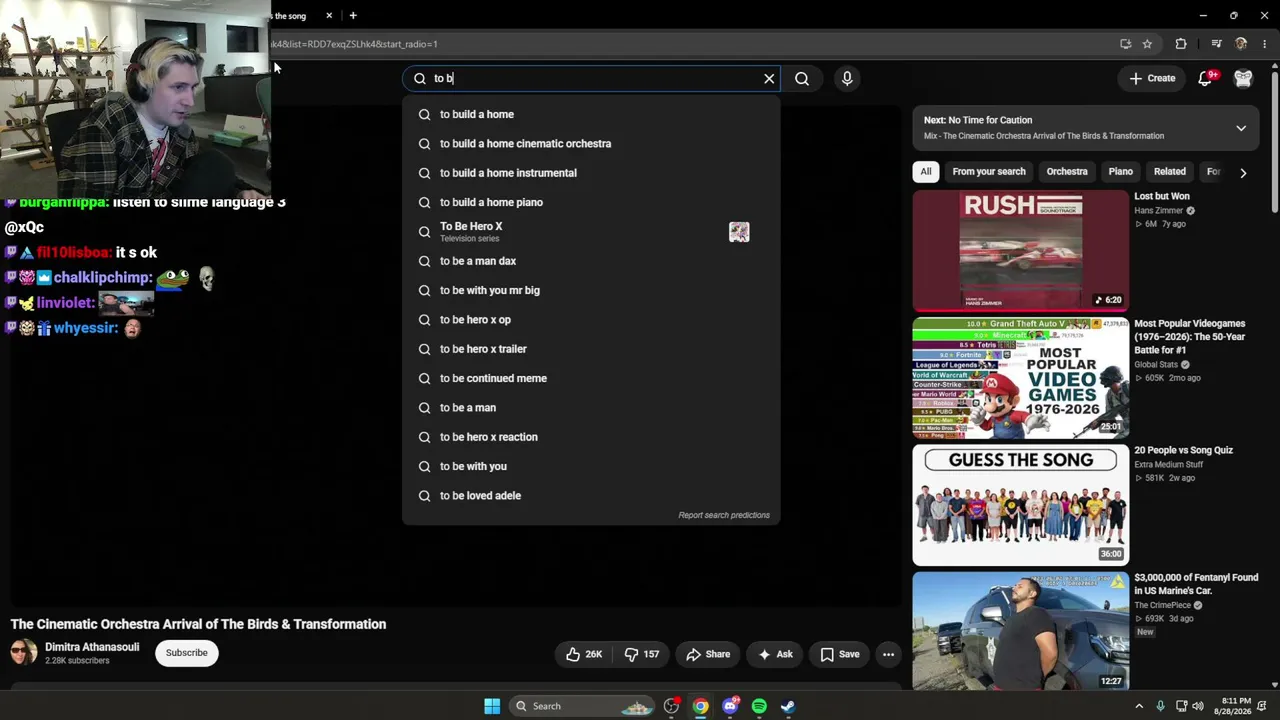Select suggestion "to build a home"
This screenshot has height=720, width=1280.
(x=591, y=114)
